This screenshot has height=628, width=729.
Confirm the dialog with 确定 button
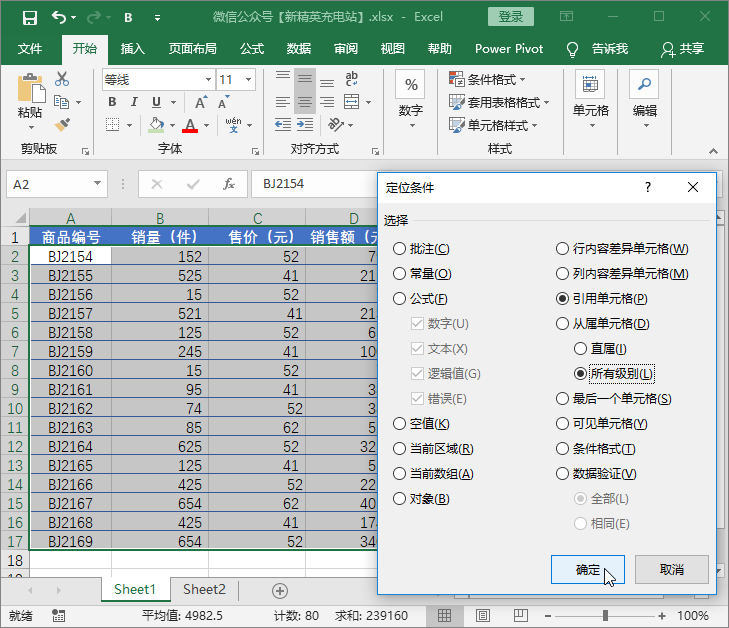(588, 569)
